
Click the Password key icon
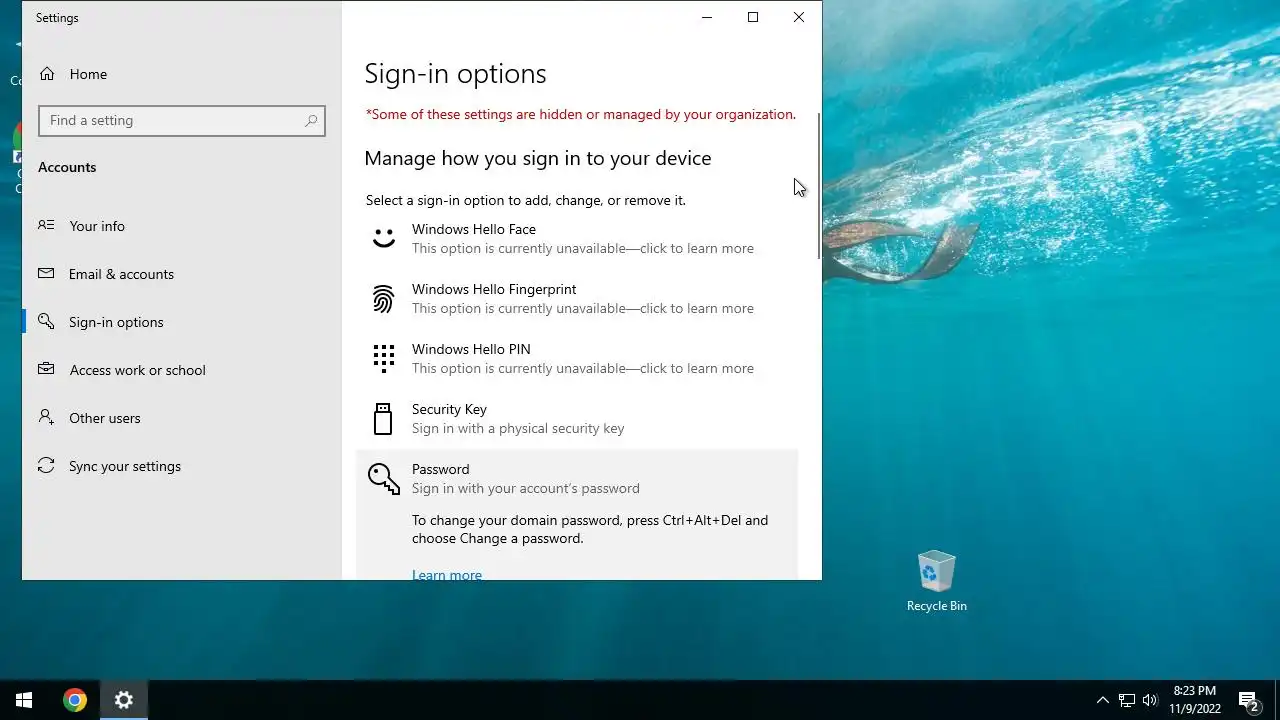click(x=383, y=478)
